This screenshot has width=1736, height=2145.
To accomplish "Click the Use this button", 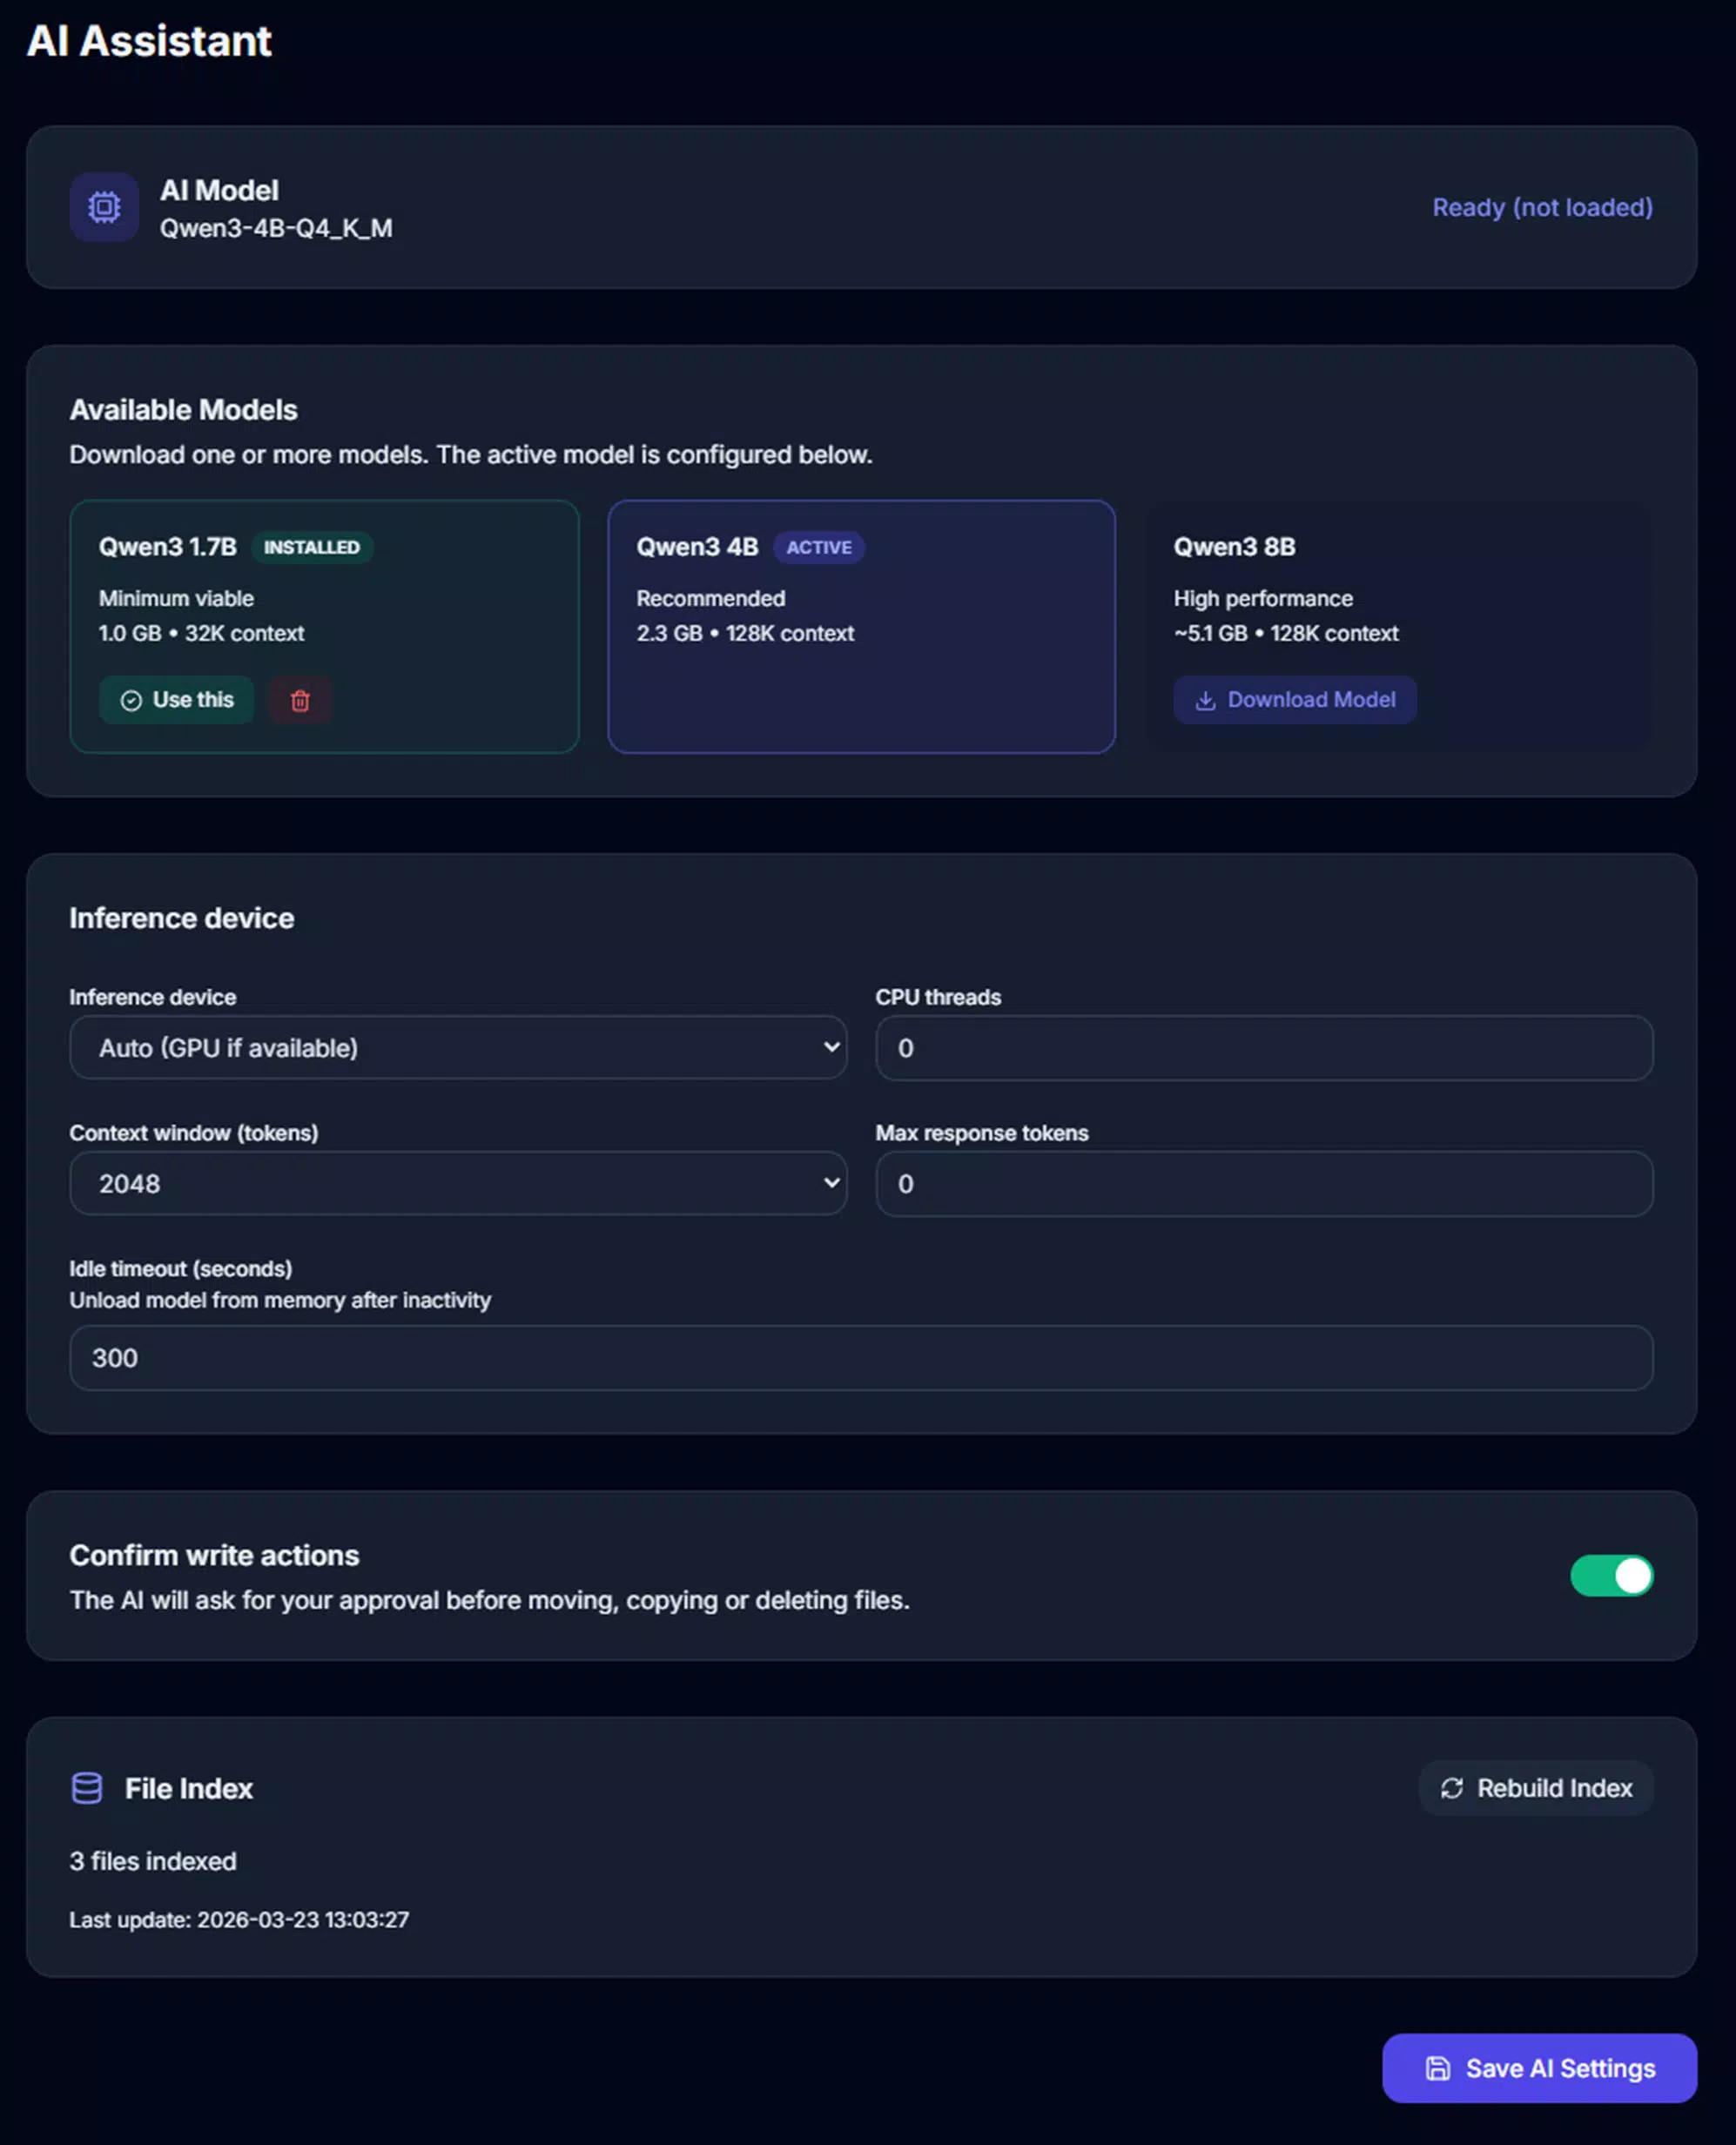I will [176, 700].
